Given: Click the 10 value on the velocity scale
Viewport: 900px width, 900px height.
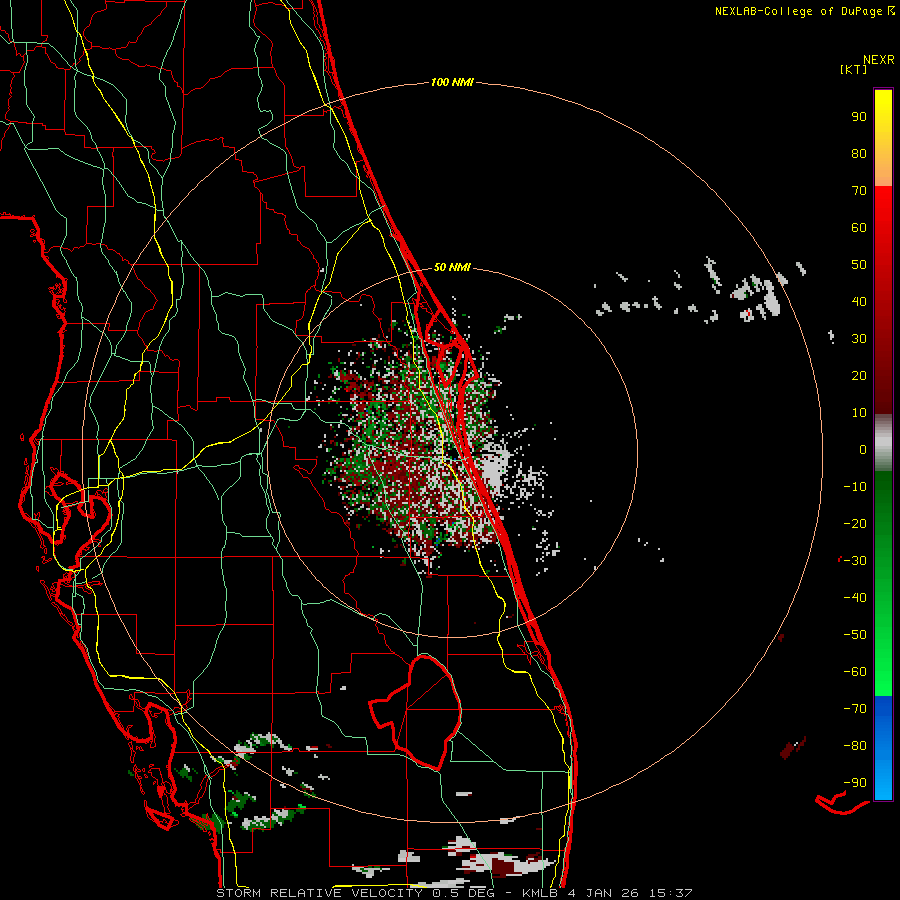Looking at the screenshot, I should [859, 413].
